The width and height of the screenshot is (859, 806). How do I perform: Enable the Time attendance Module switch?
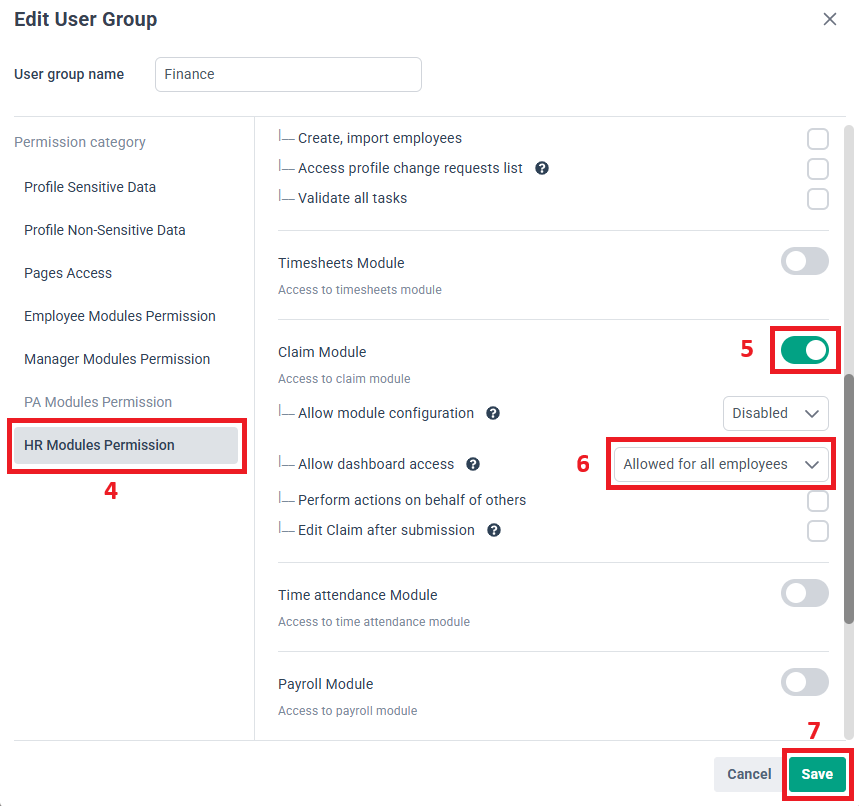pos(804,593)
